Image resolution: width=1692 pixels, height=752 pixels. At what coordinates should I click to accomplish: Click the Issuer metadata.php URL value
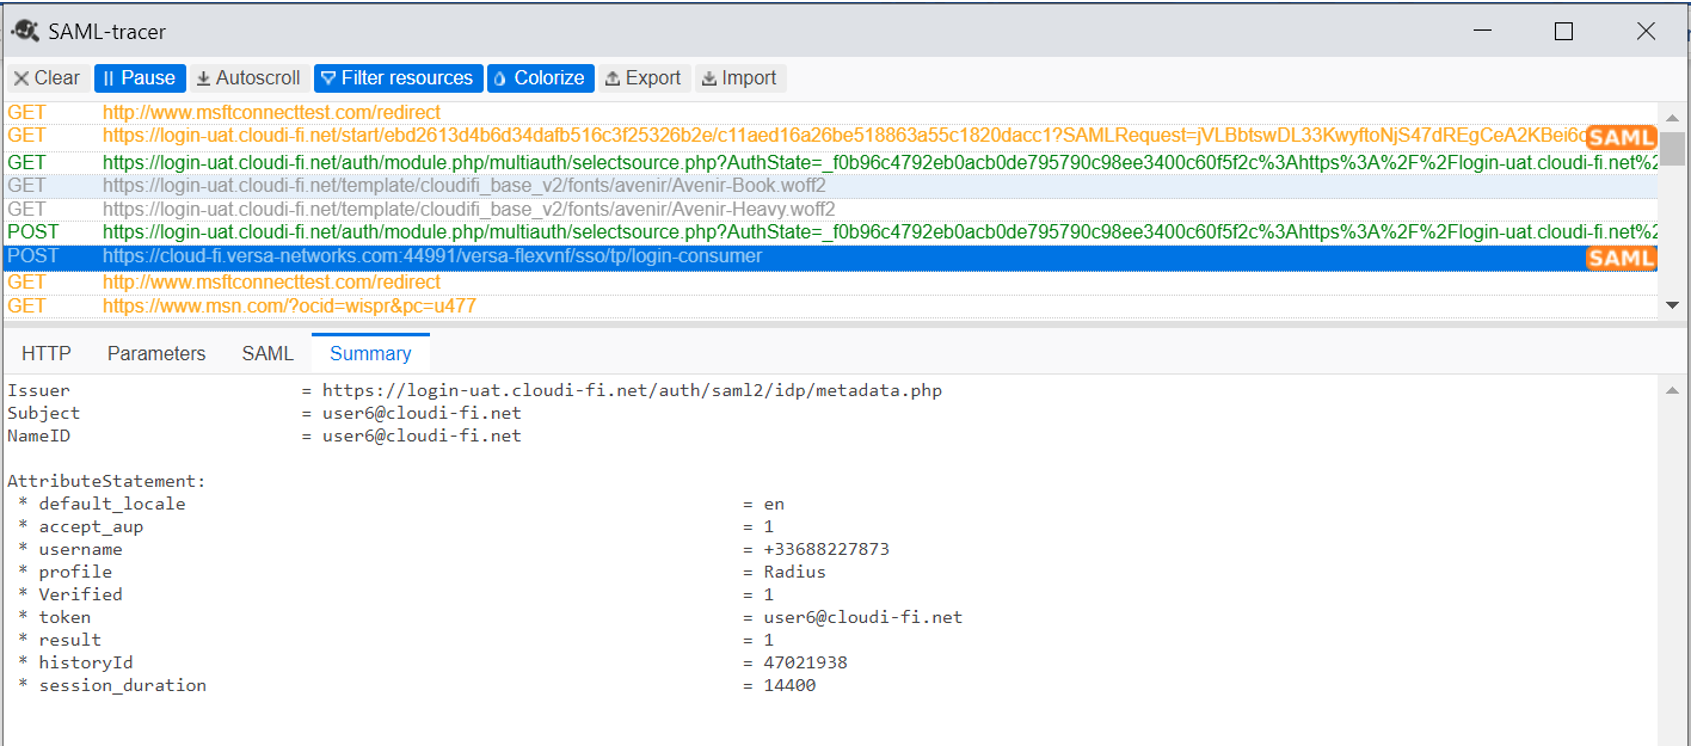pos(632,391)
